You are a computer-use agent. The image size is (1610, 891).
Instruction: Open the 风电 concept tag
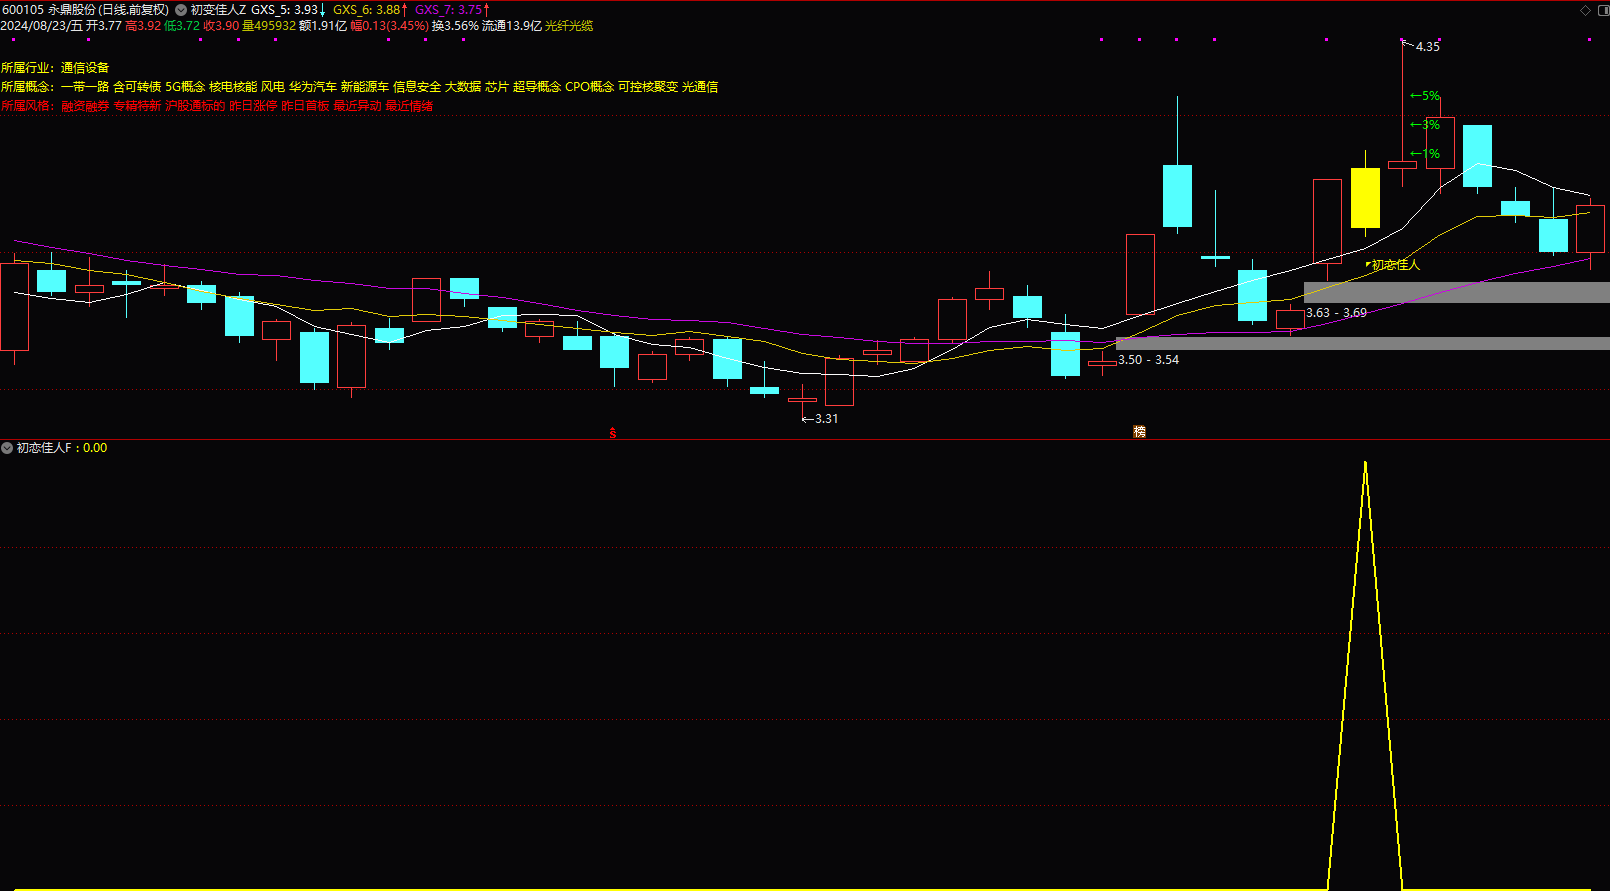click(273, 87)
